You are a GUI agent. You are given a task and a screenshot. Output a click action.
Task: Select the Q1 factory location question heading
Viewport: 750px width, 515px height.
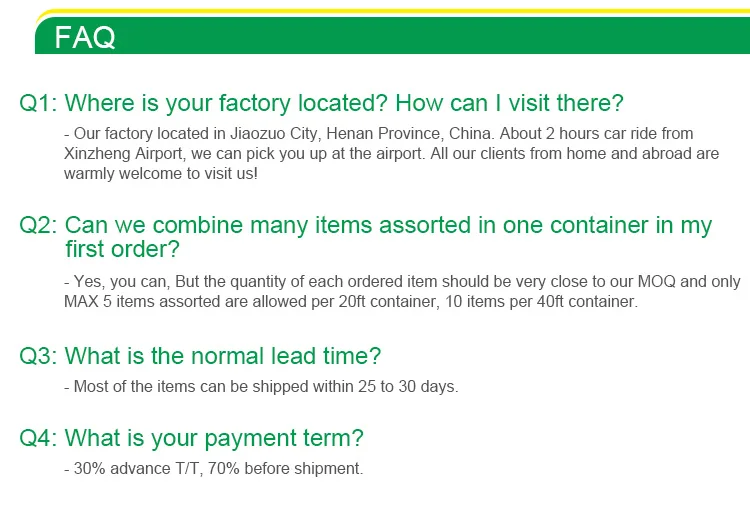pyautogui.click(x=321, y=103)
